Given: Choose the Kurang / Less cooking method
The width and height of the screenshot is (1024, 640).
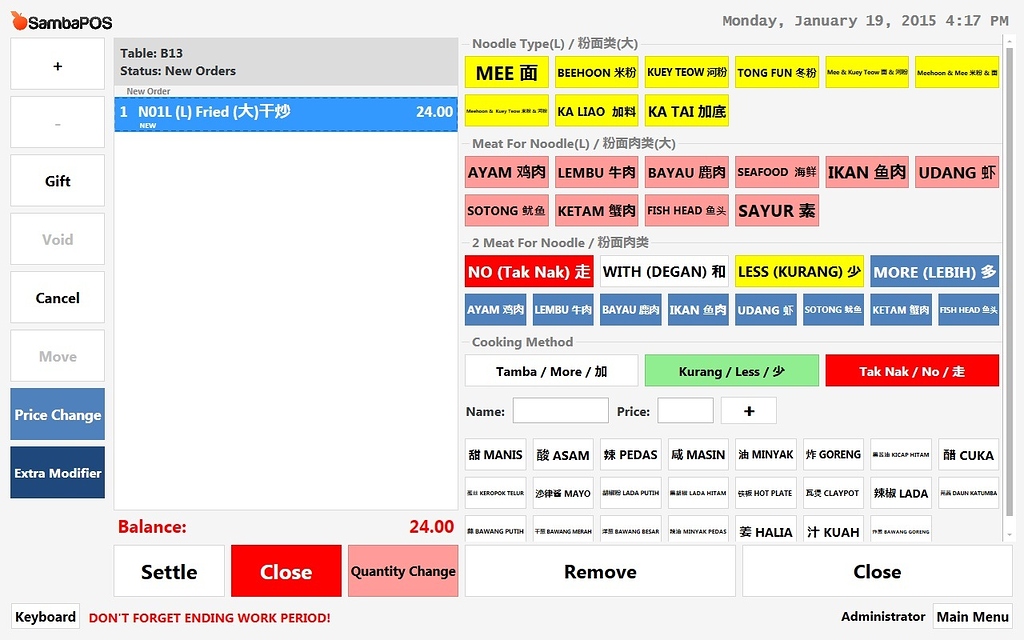Looking at the screenshot, I should pos(731,370).
